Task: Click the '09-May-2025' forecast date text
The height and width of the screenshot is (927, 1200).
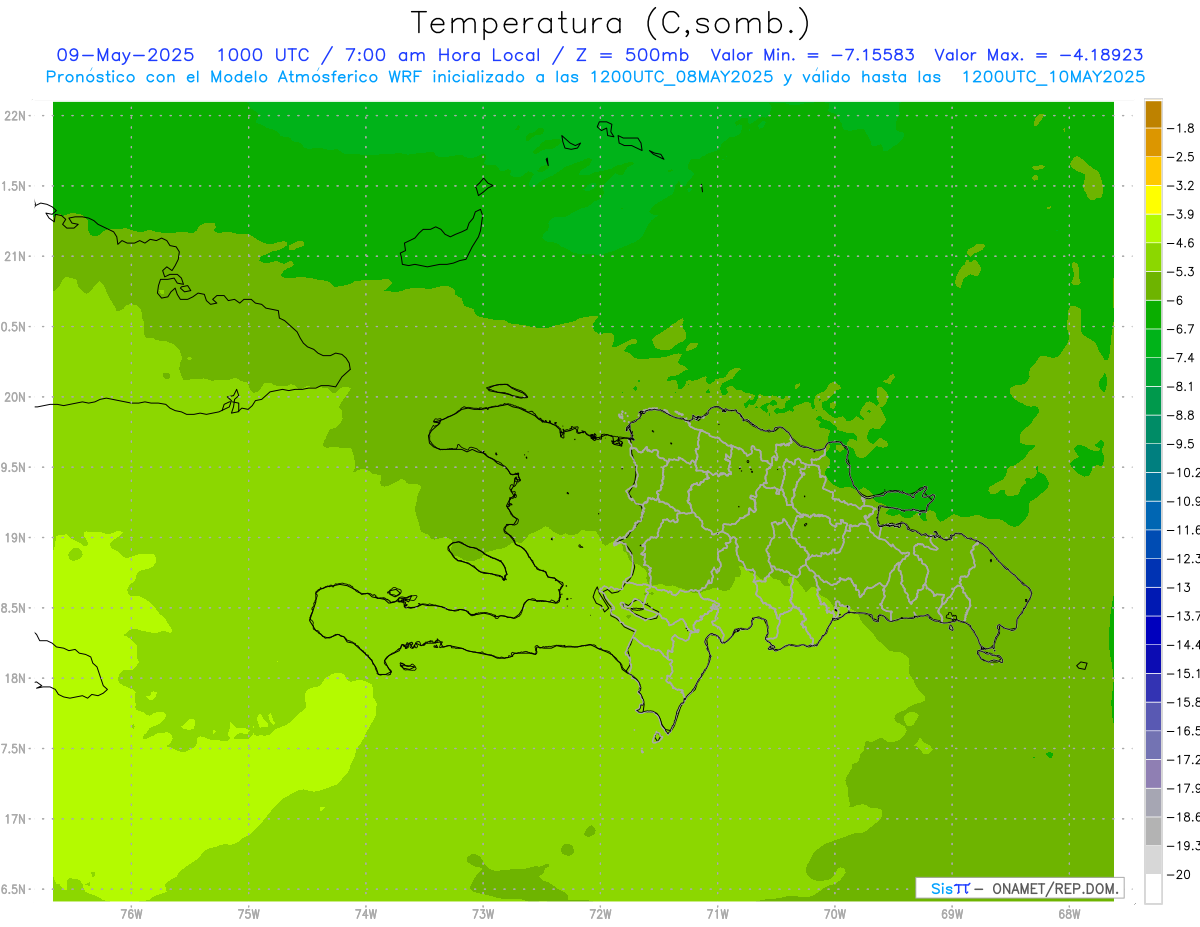Action: click(126, 55)
